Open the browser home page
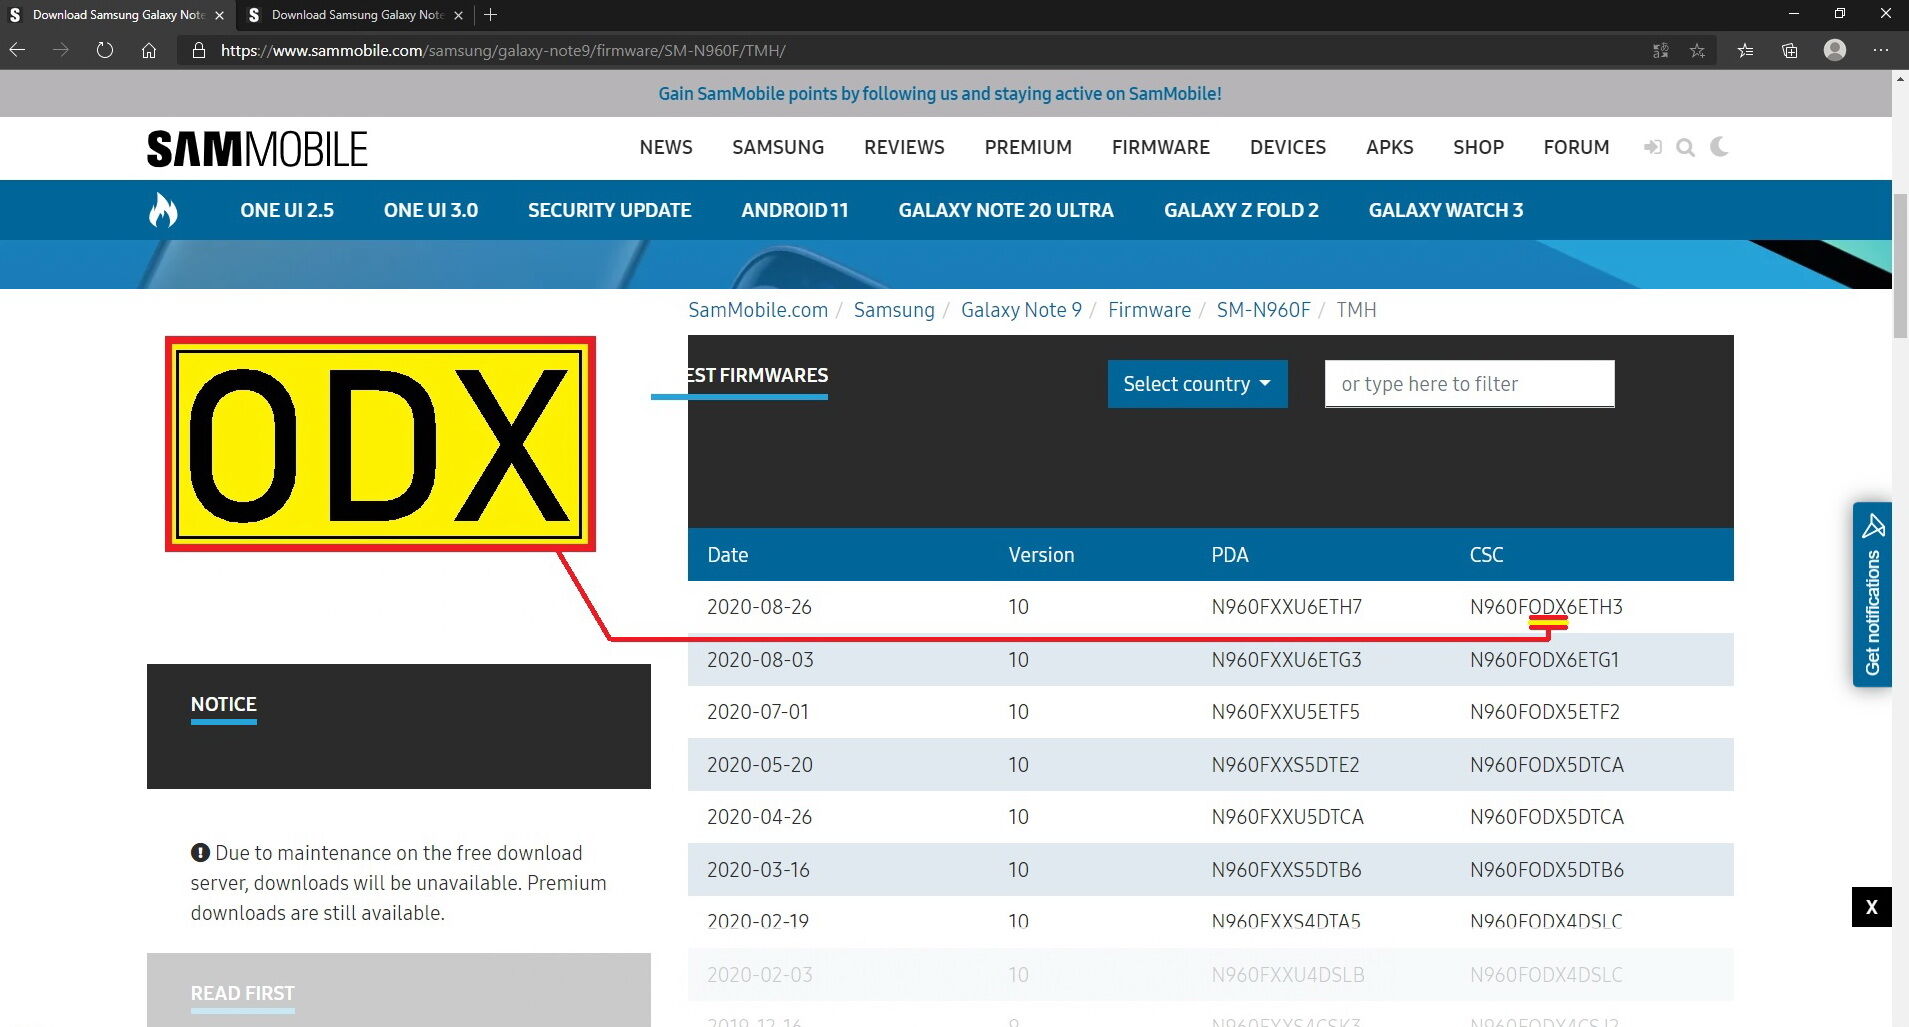This screenshot has height=1027, width=1909. [x=149, y=50]
